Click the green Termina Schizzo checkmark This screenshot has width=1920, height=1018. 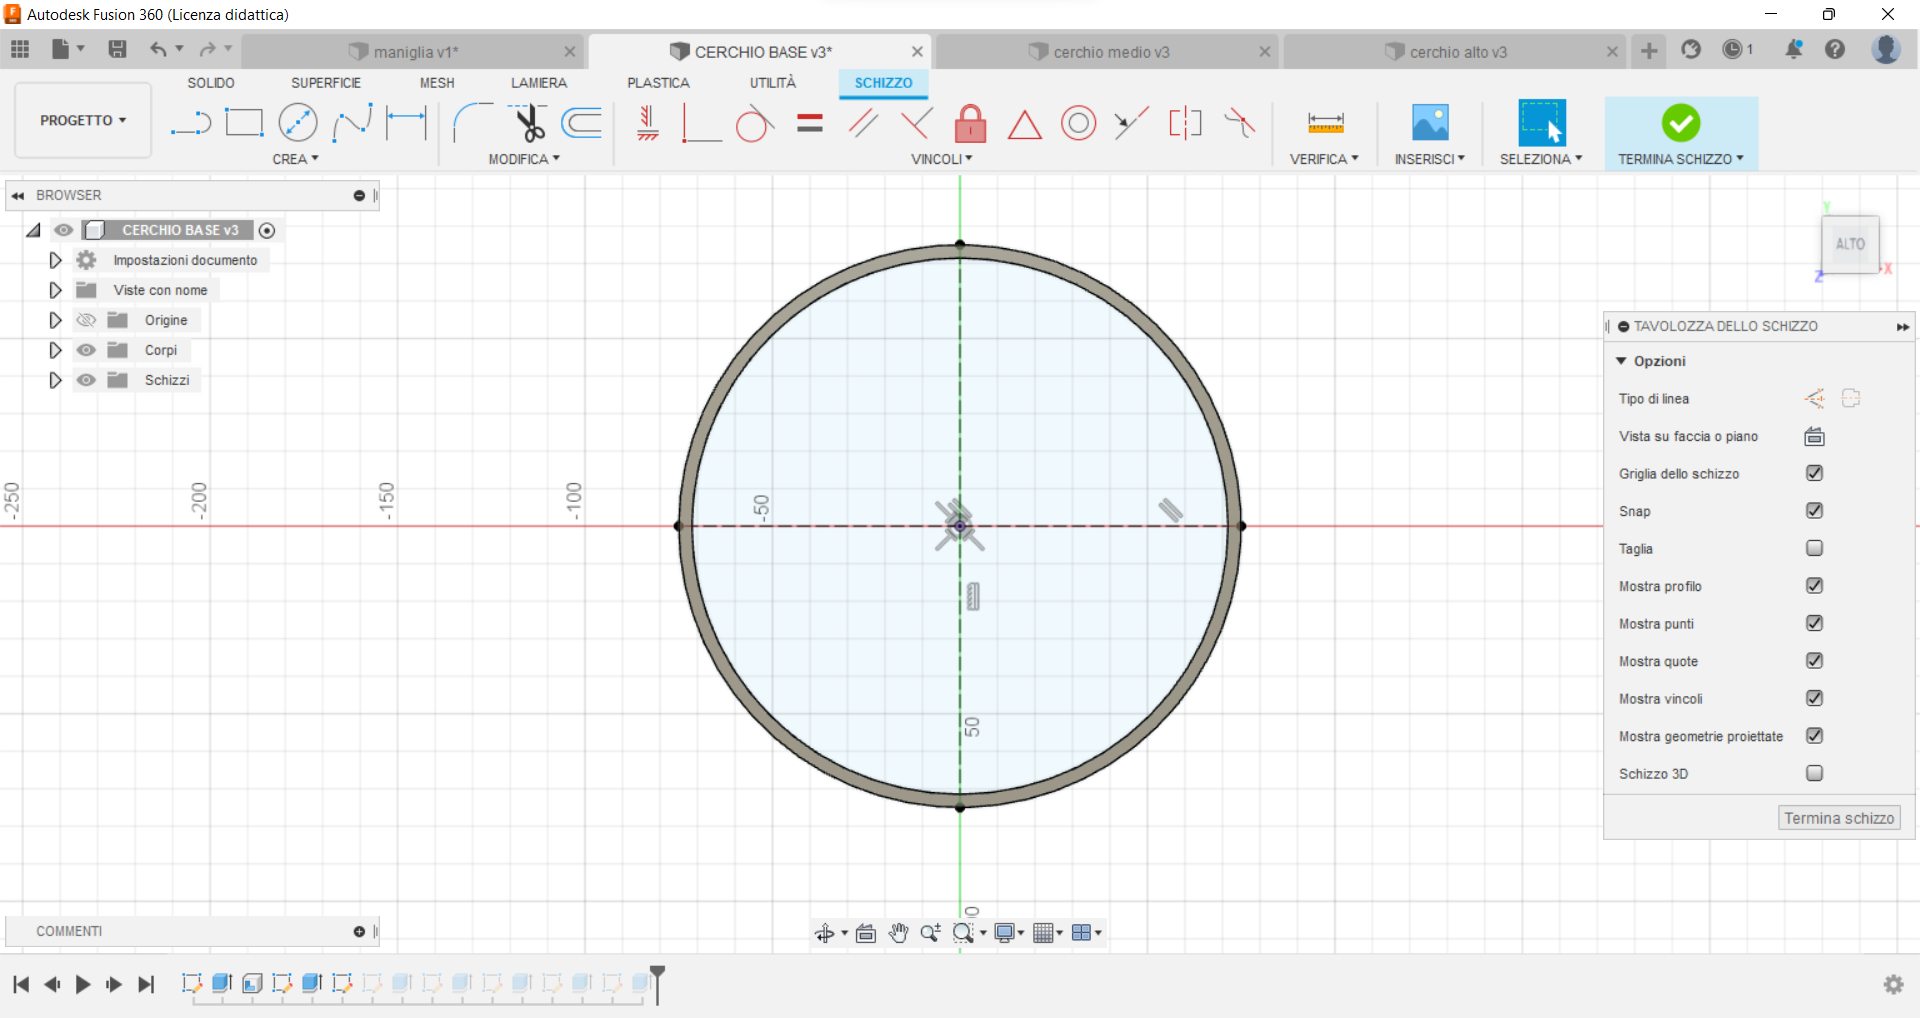point(1681,123)
